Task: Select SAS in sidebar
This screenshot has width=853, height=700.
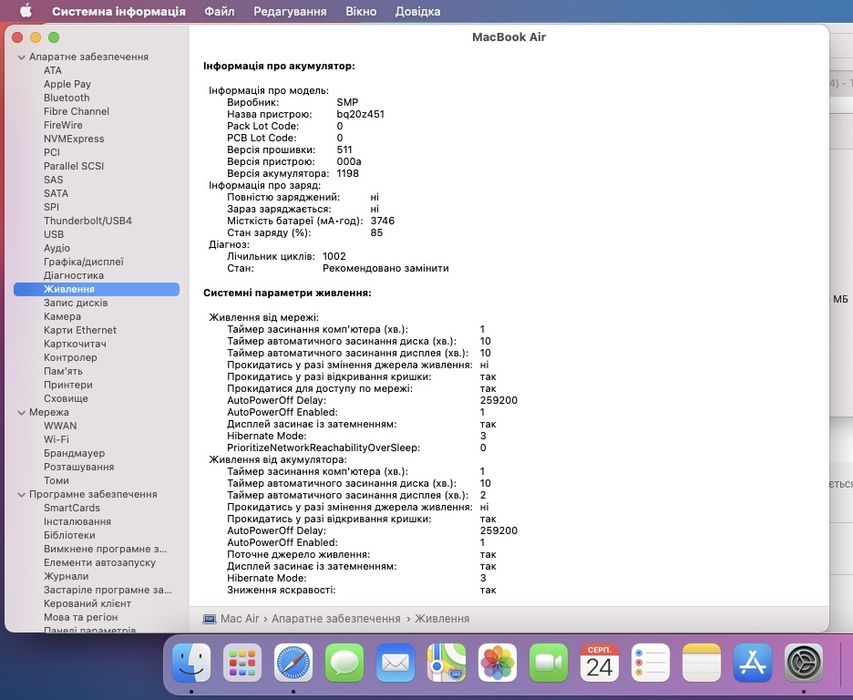Action: [53, 179]
